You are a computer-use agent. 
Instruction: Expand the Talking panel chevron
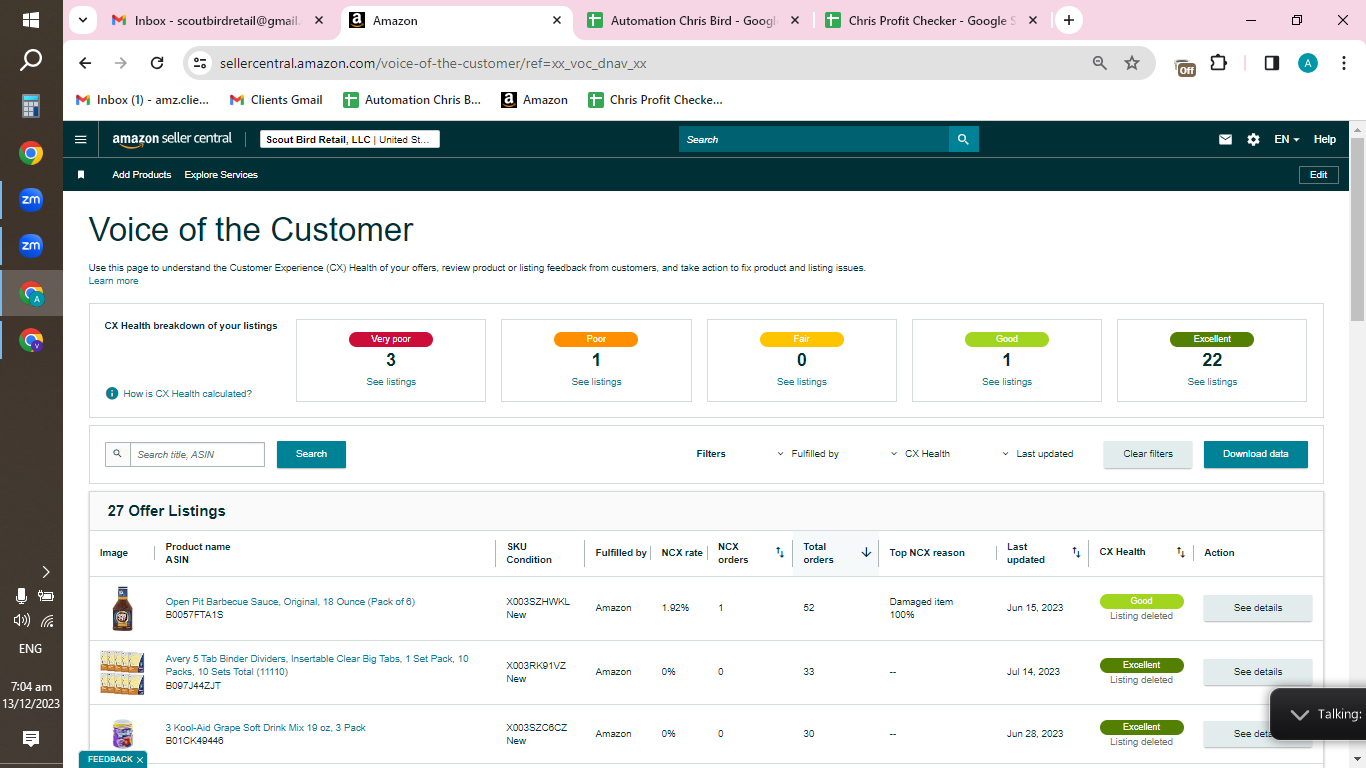1299,714
